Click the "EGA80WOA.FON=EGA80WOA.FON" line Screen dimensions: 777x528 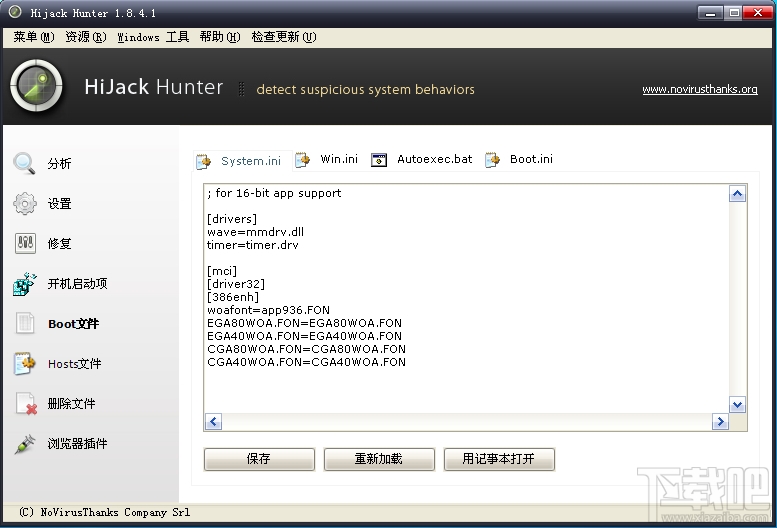tap(305, 323)
